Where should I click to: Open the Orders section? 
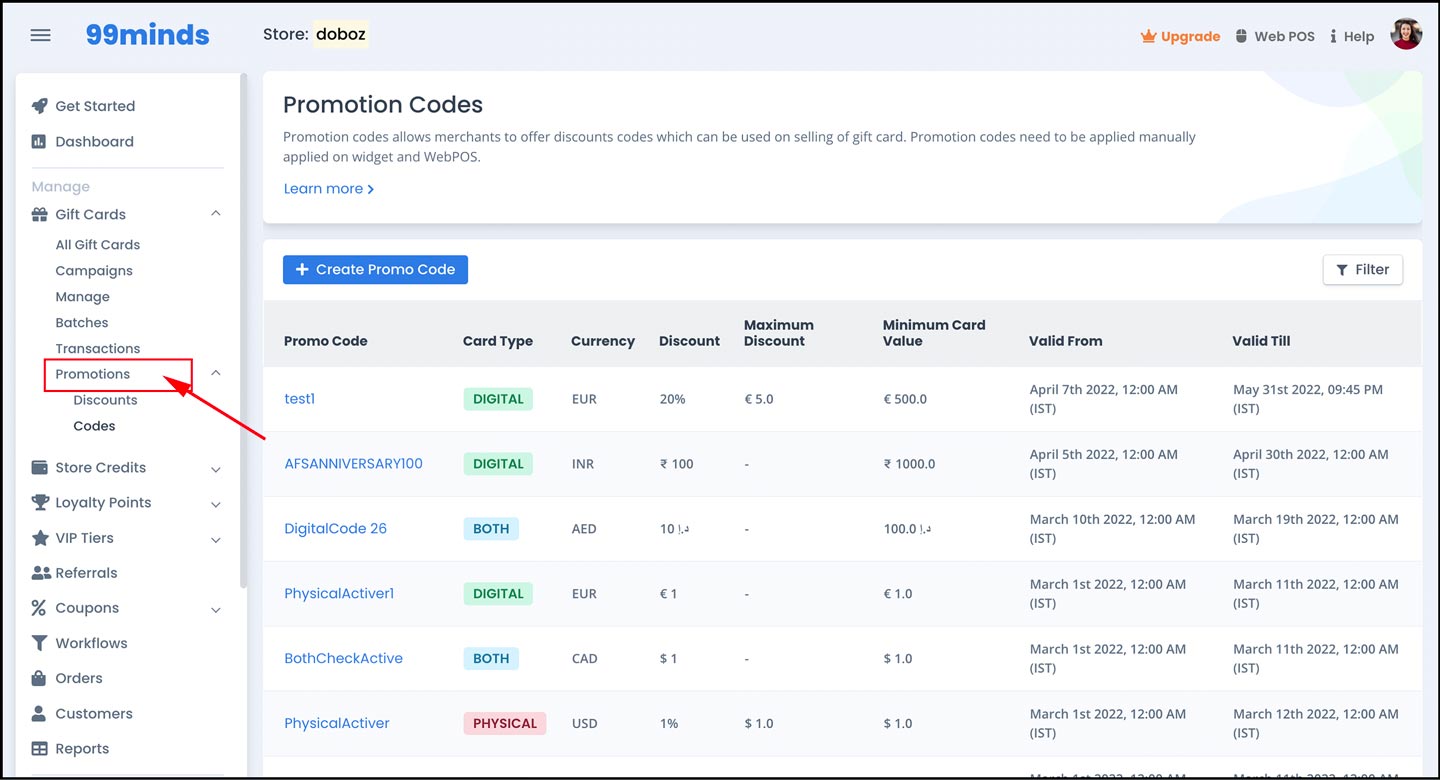[79, 678]
